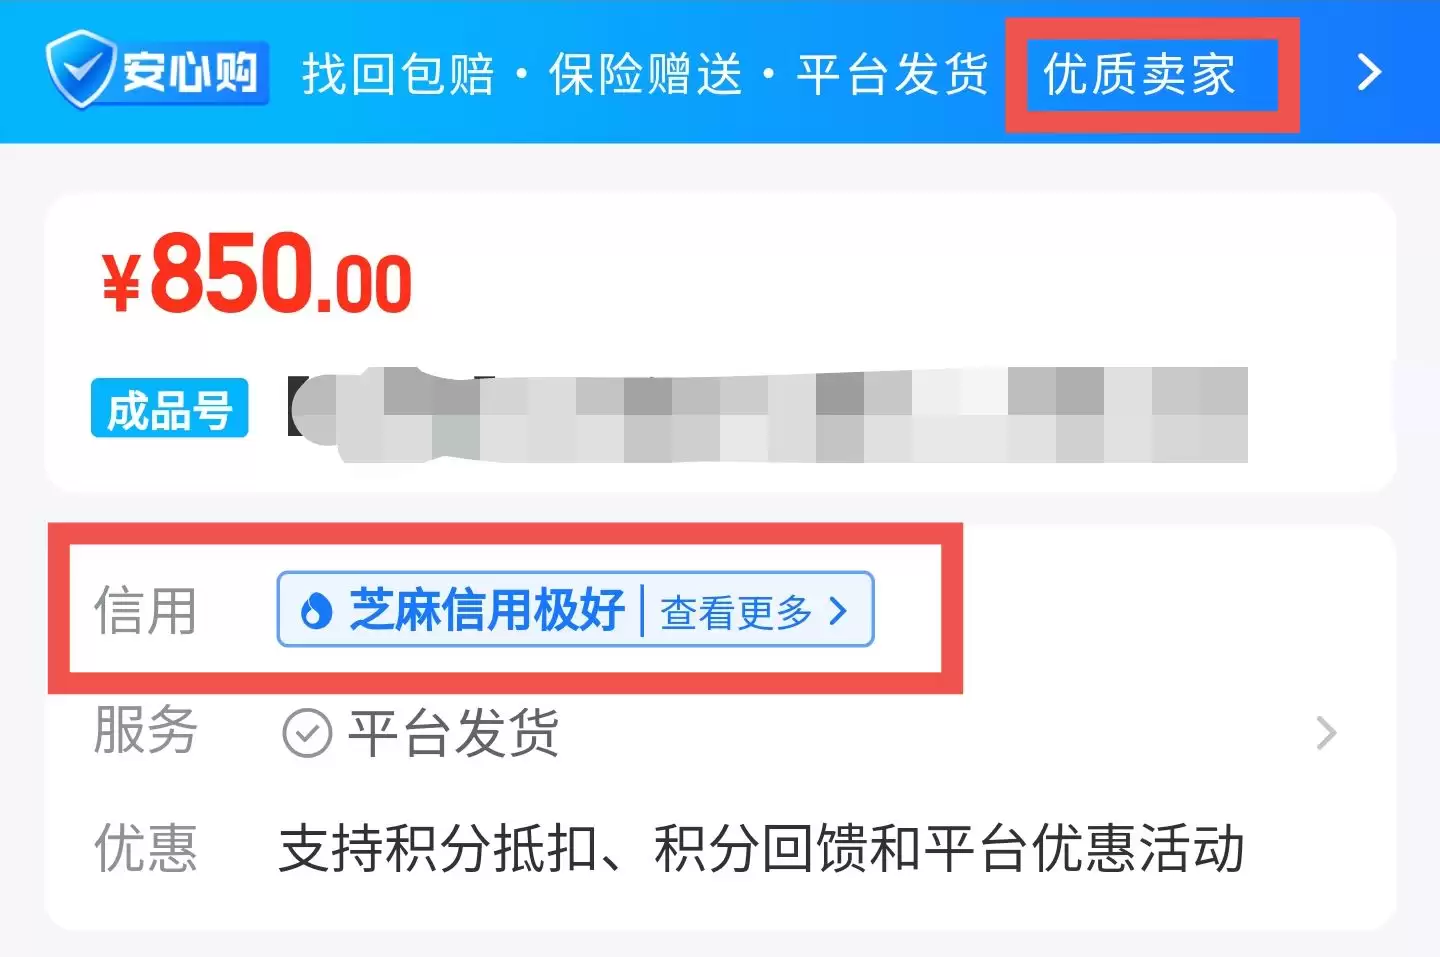The width and height of the screenshot is (1440, 957).
Task: Tap the 服务 row label
Action: pyautogui.click(x=145, y=730)
